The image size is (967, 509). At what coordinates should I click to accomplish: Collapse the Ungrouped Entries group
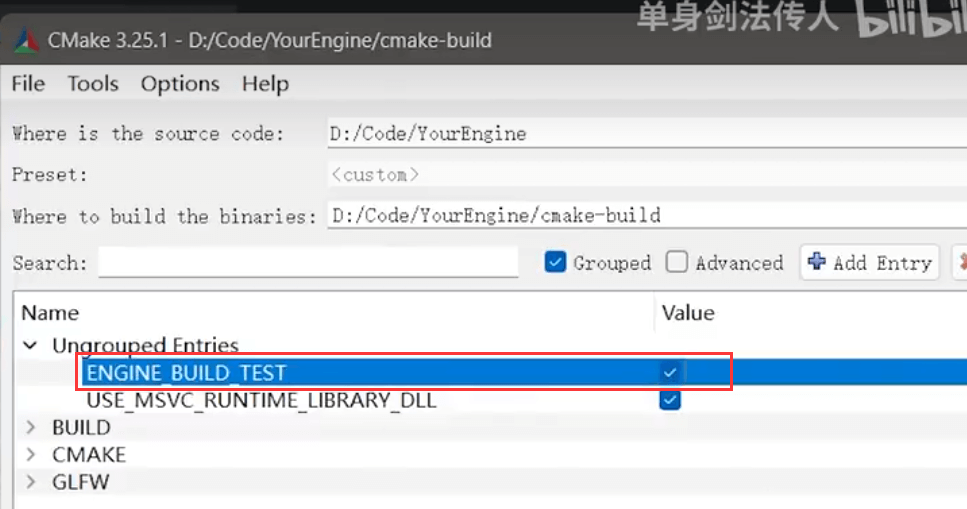click(x=30, y=346)
